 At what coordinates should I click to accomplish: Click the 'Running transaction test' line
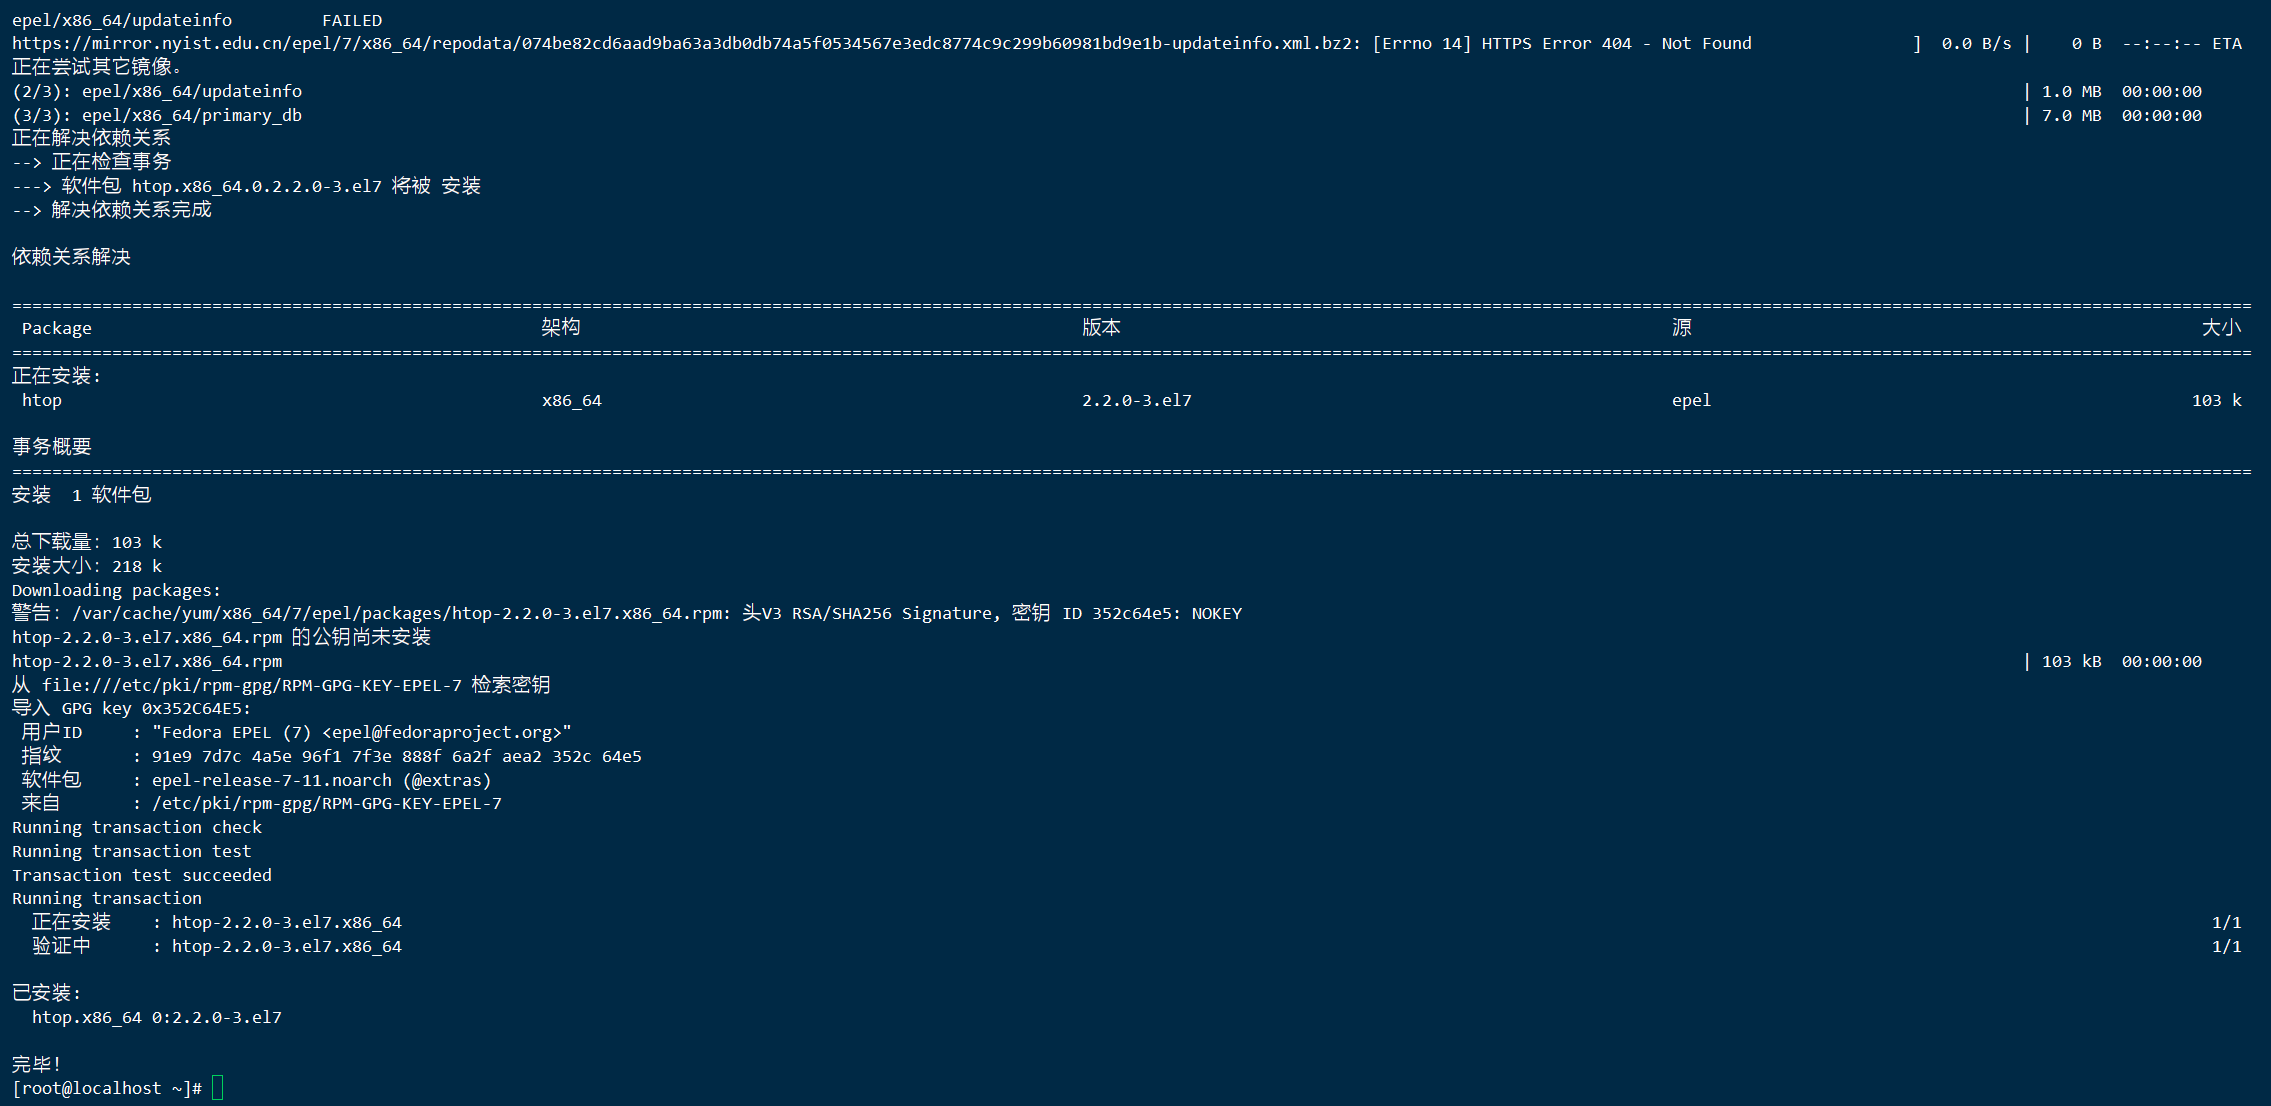coord(132,852)
